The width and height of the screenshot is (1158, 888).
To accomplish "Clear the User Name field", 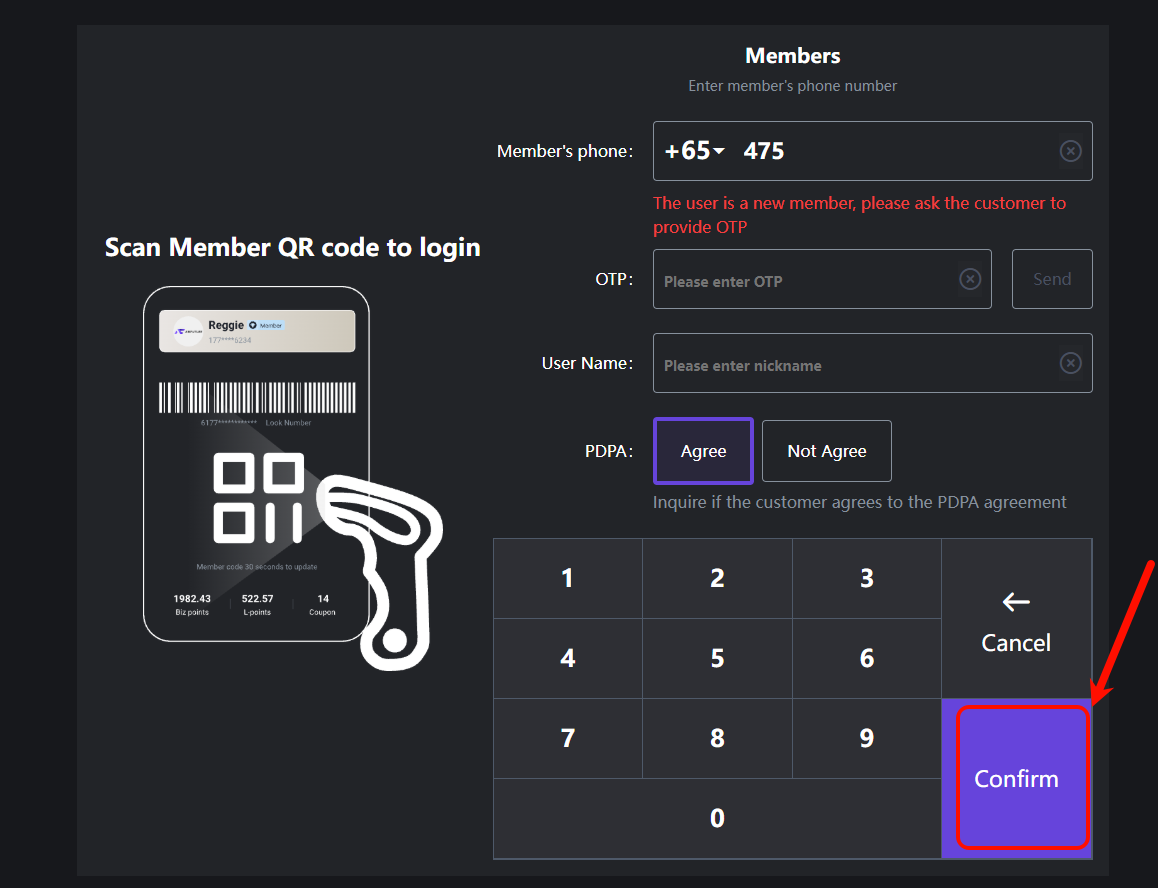I will [1070, 363].
